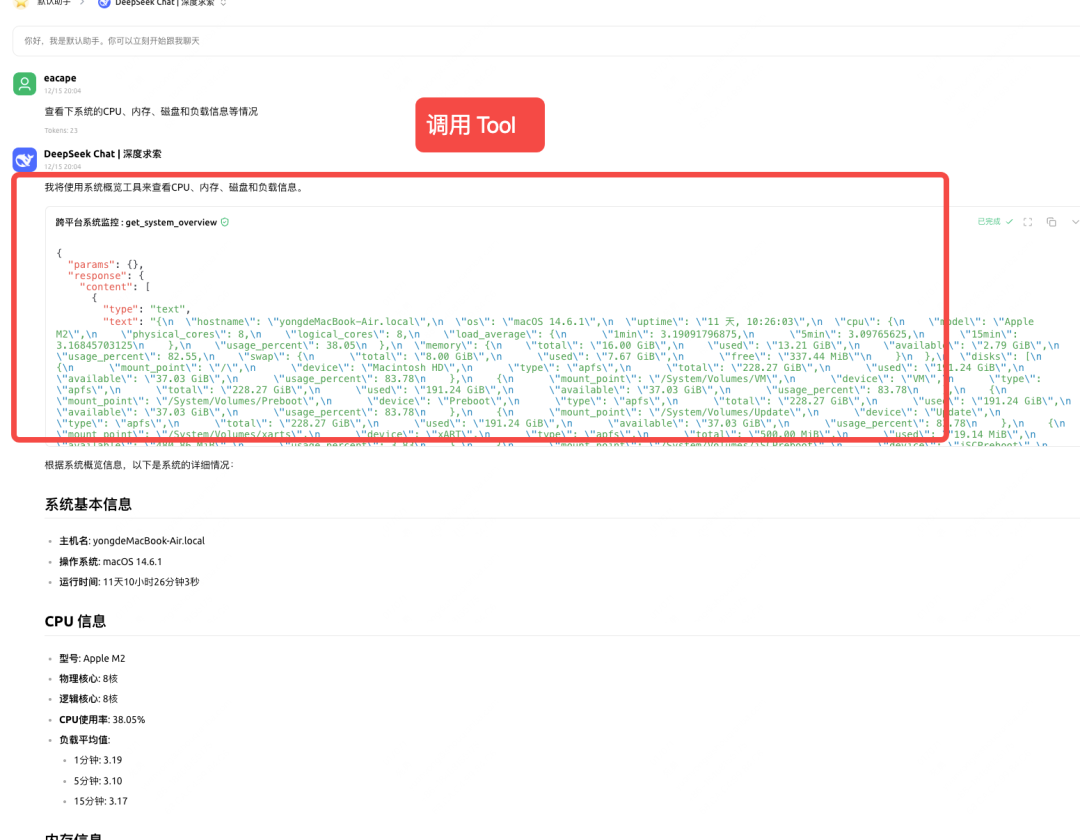The height and width of the screenshot is (840, 1080).
Task: Click the "content": [ JSON line
Action: (x=115, y=287)
